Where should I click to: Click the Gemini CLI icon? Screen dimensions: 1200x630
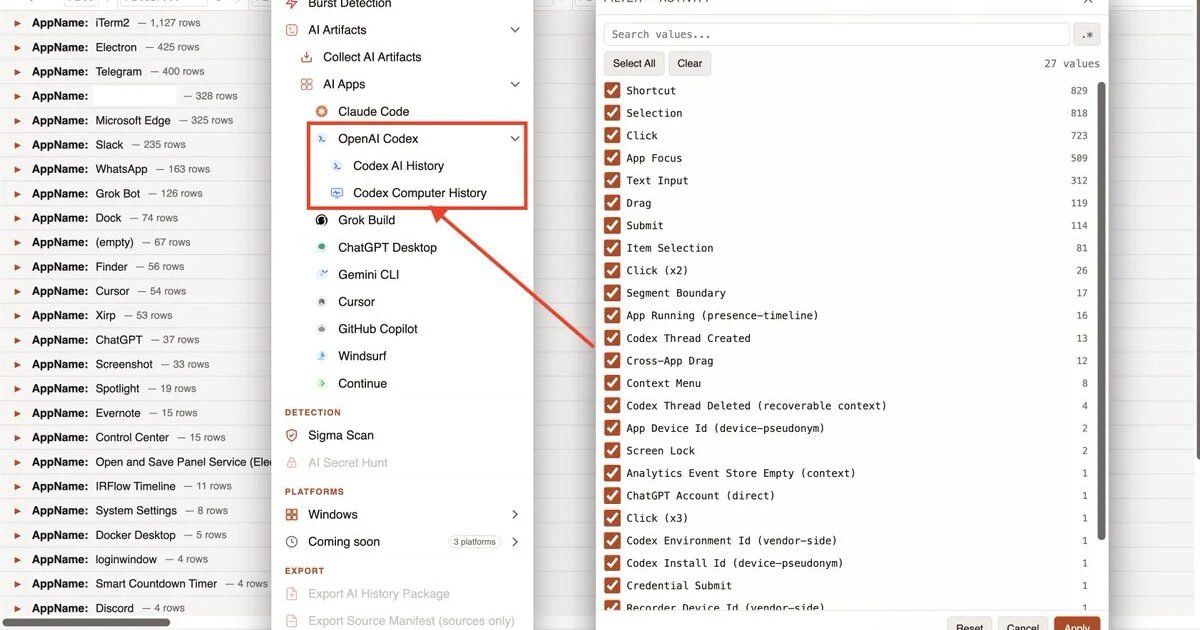pyautogui.click(x=321, y=274)
